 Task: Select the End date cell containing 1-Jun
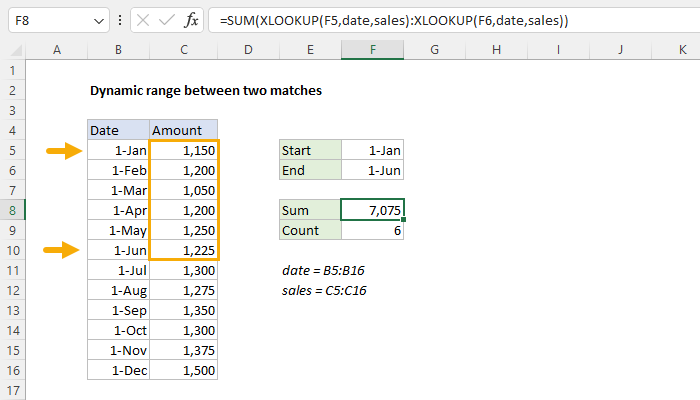[x=373, y=170]
